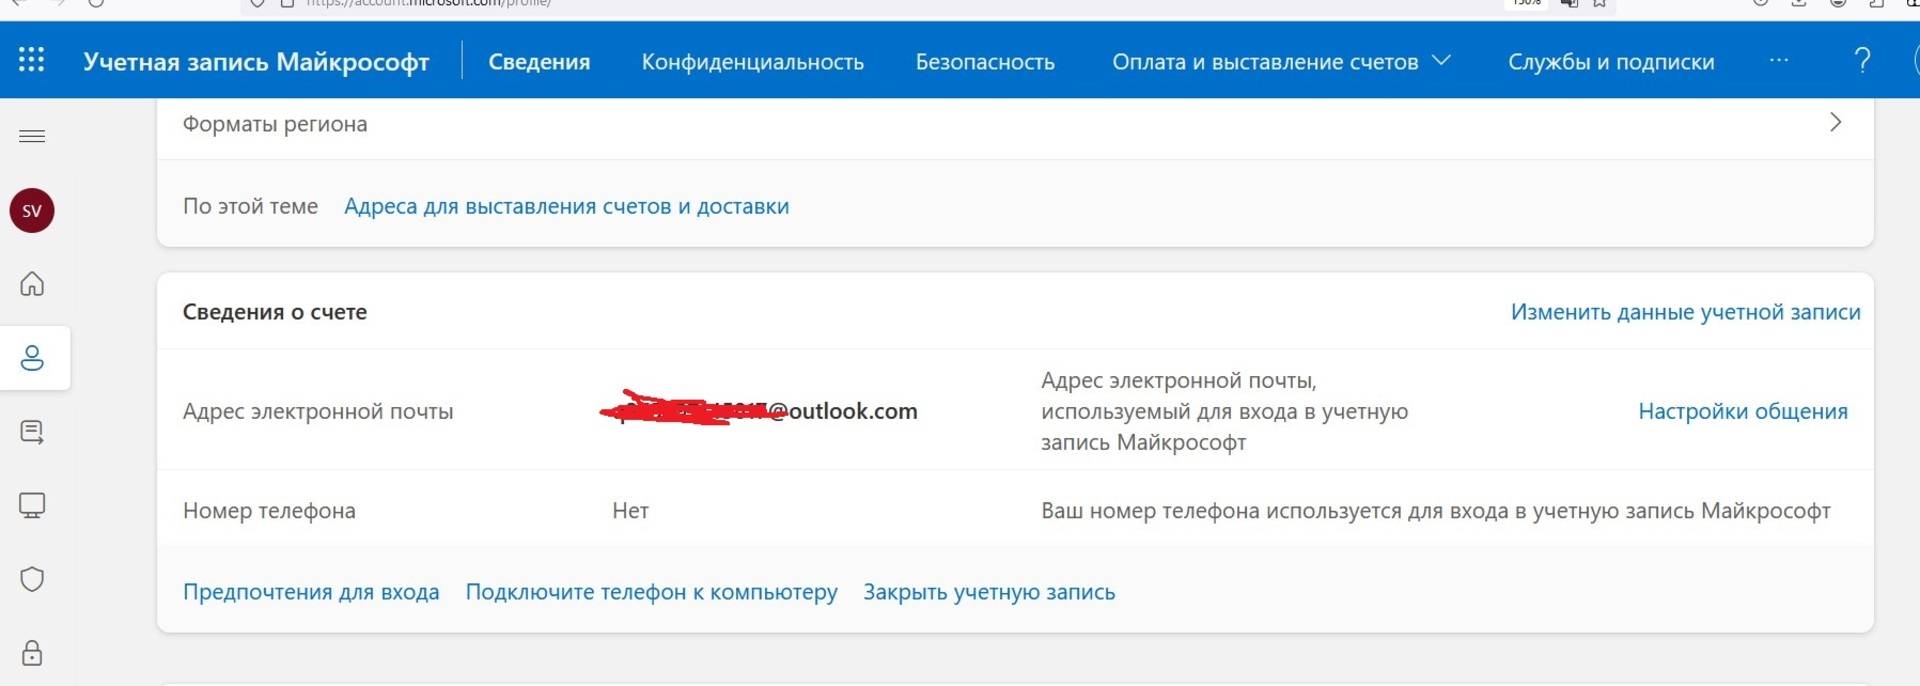Open the order history sidebar icon
The height and width of the screenshot is (686, 1920).
32,432
